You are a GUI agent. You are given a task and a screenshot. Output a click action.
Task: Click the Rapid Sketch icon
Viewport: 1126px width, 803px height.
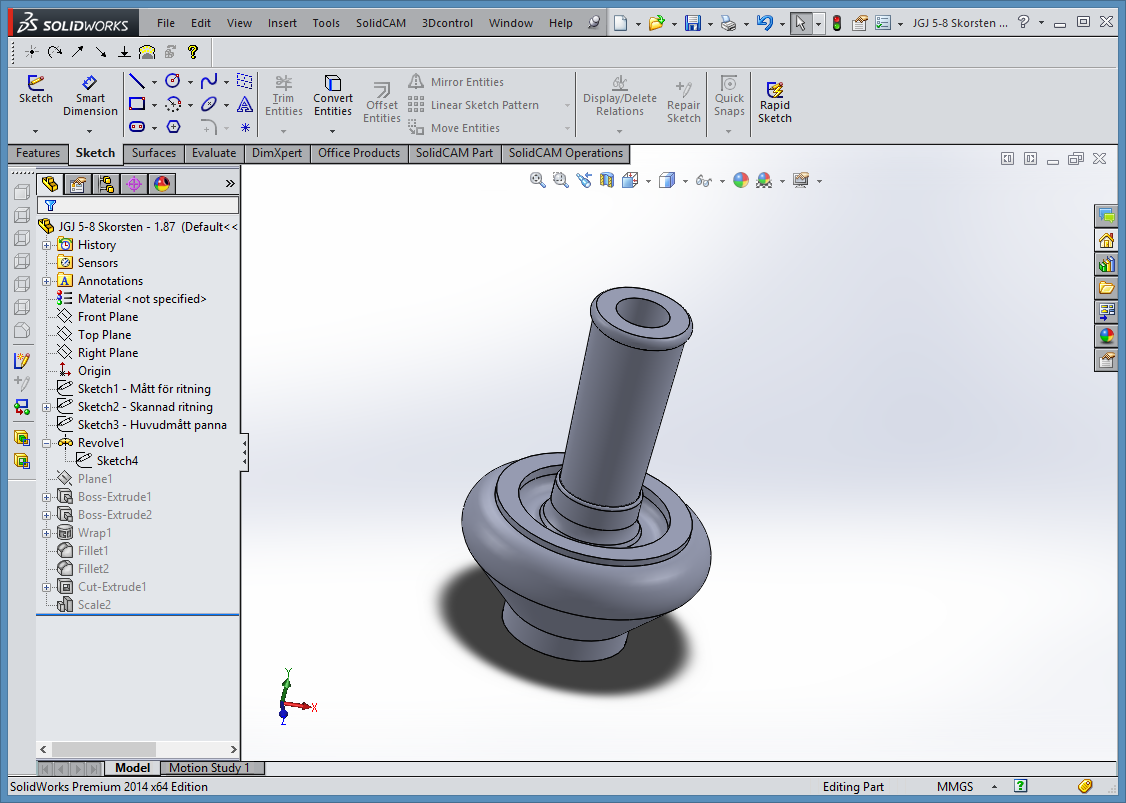coord(774,103)
